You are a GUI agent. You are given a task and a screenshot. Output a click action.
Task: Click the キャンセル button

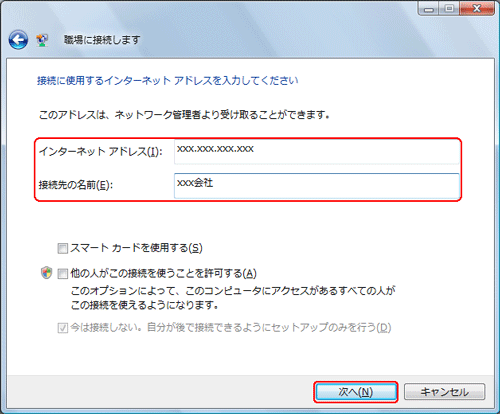point(445,392)
